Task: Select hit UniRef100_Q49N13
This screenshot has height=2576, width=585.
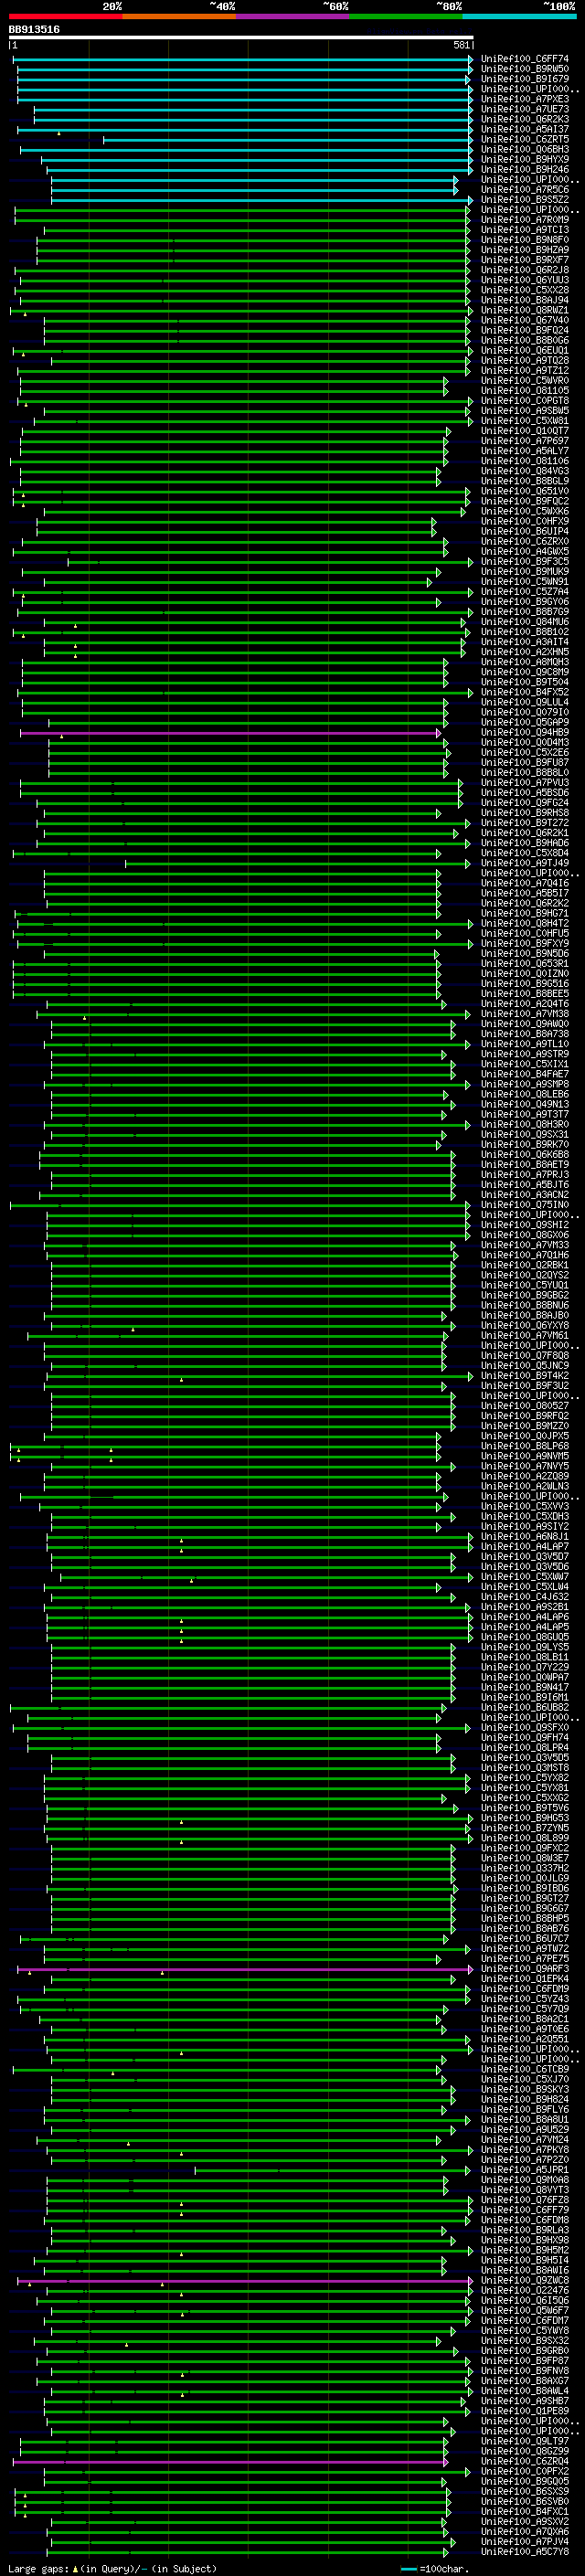Action: click(525, 1105)
